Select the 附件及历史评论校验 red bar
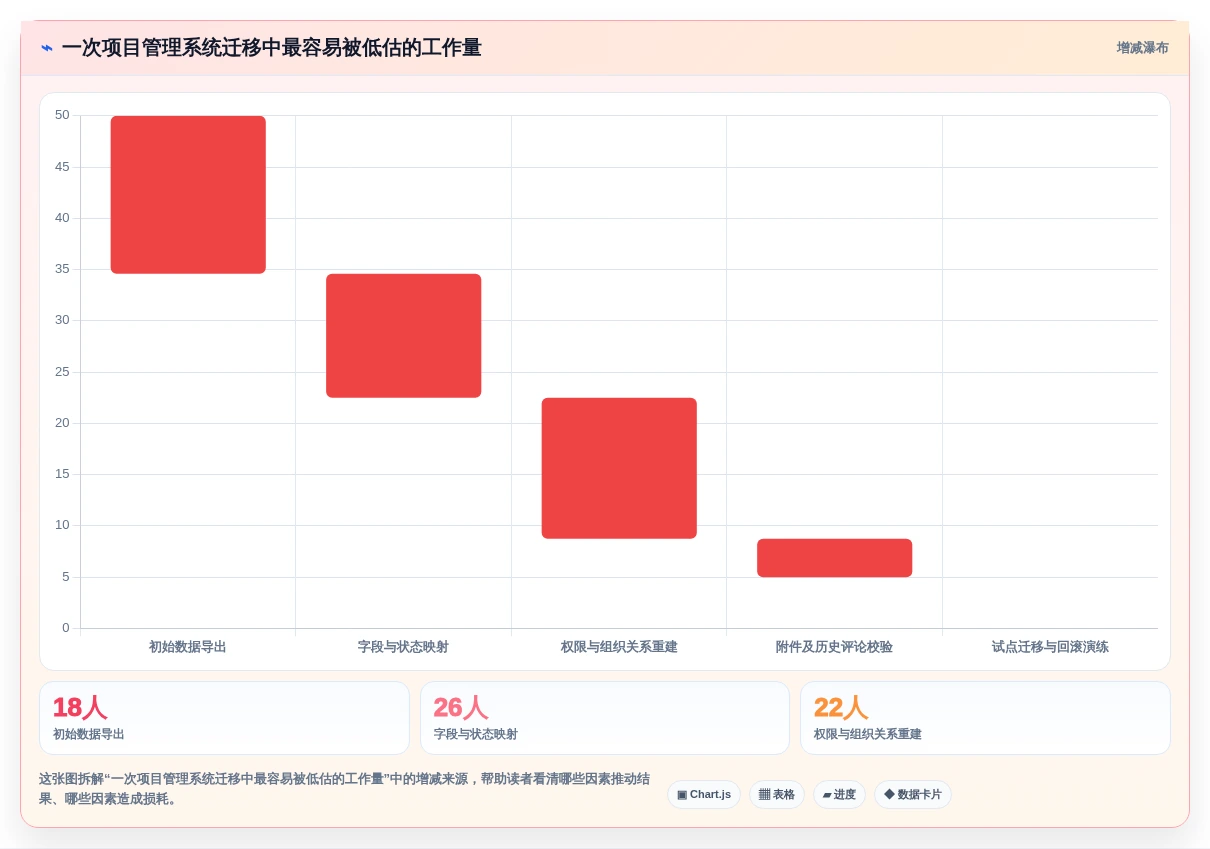Screen dimensions: 1210x849 [835, 558]
